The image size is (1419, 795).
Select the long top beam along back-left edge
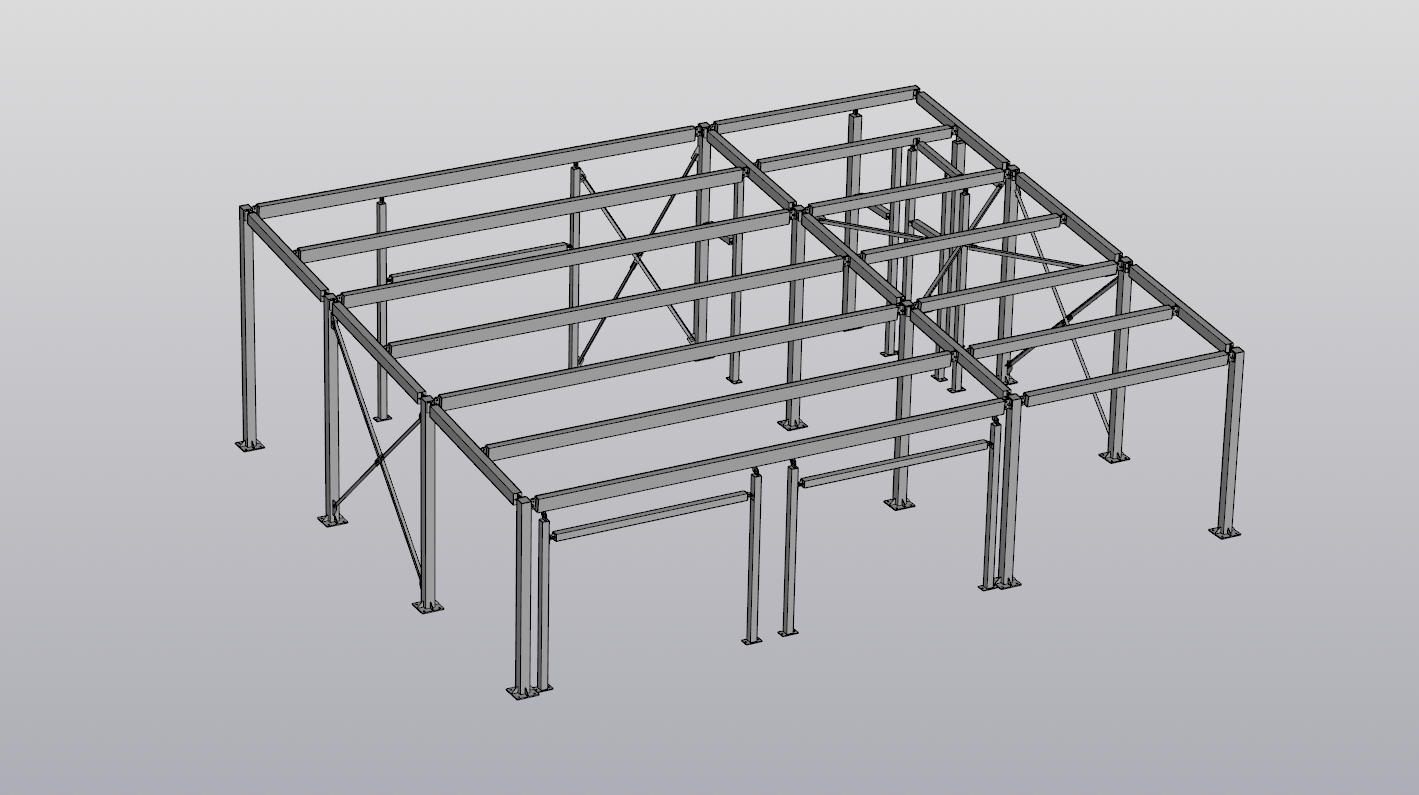pos(470,170)
